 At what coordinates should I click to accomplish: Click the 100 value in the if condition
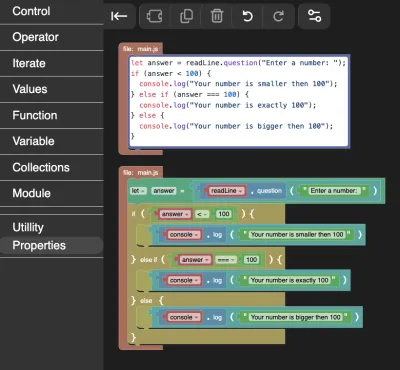coord(224,214)
